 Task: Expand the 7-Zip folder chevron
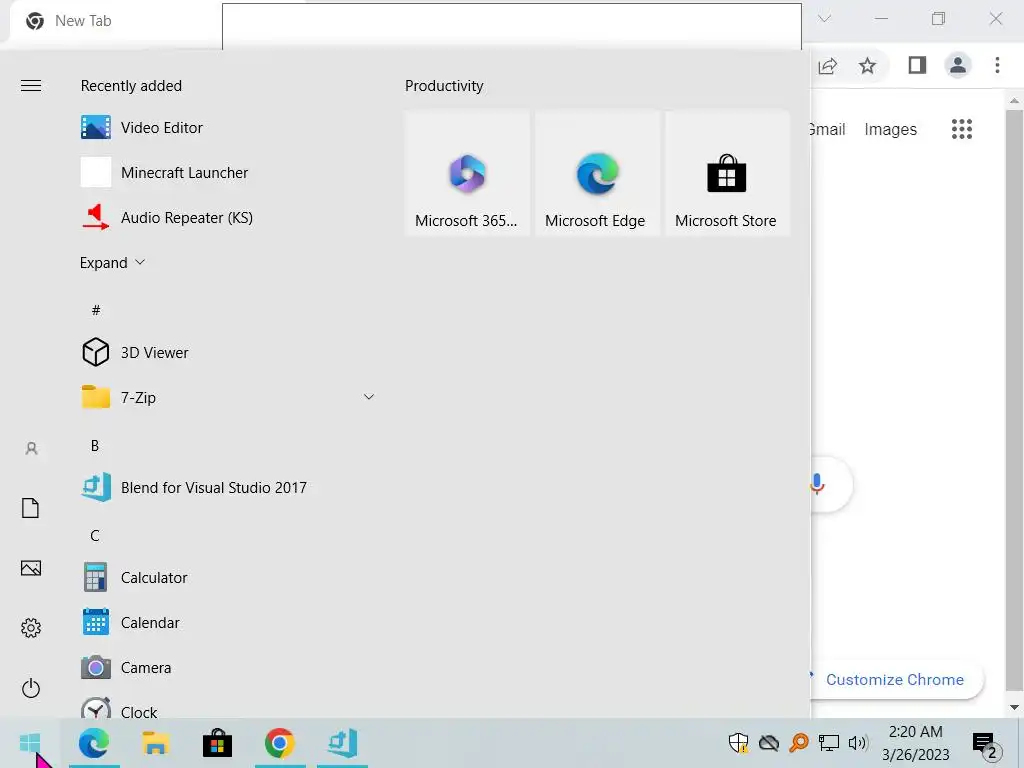click(x=368, y=397)
